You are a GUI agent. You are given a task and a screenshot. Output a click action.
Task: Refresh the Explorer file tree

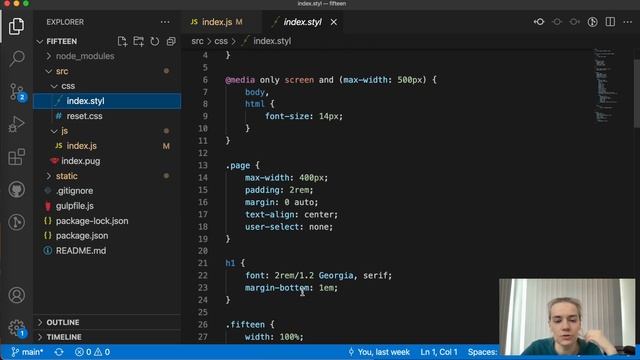click(x=155, y=41)
